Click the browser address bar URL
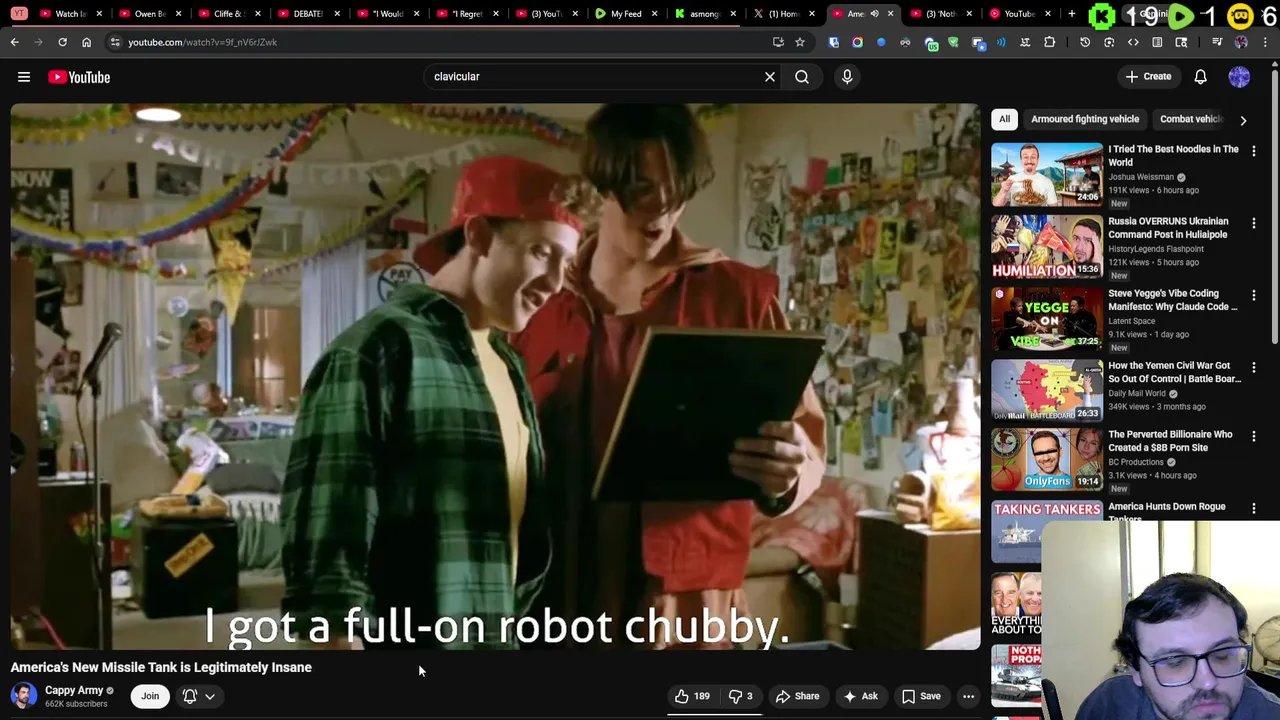The height and width of the screenshot is (720, 1280). (203, 42)
